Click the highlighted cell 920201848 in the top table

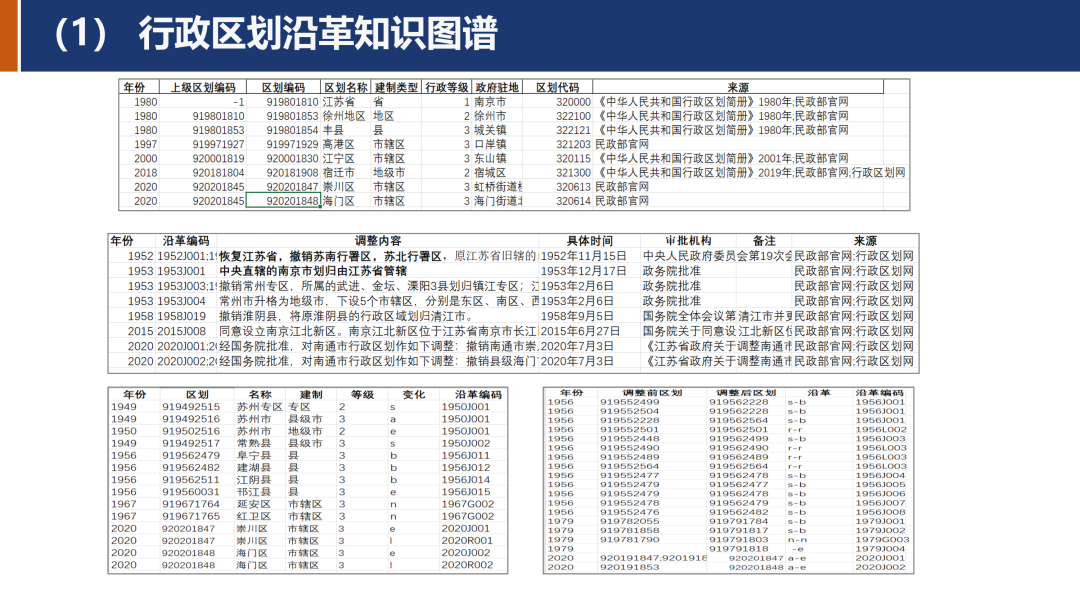tap(284, 201)
